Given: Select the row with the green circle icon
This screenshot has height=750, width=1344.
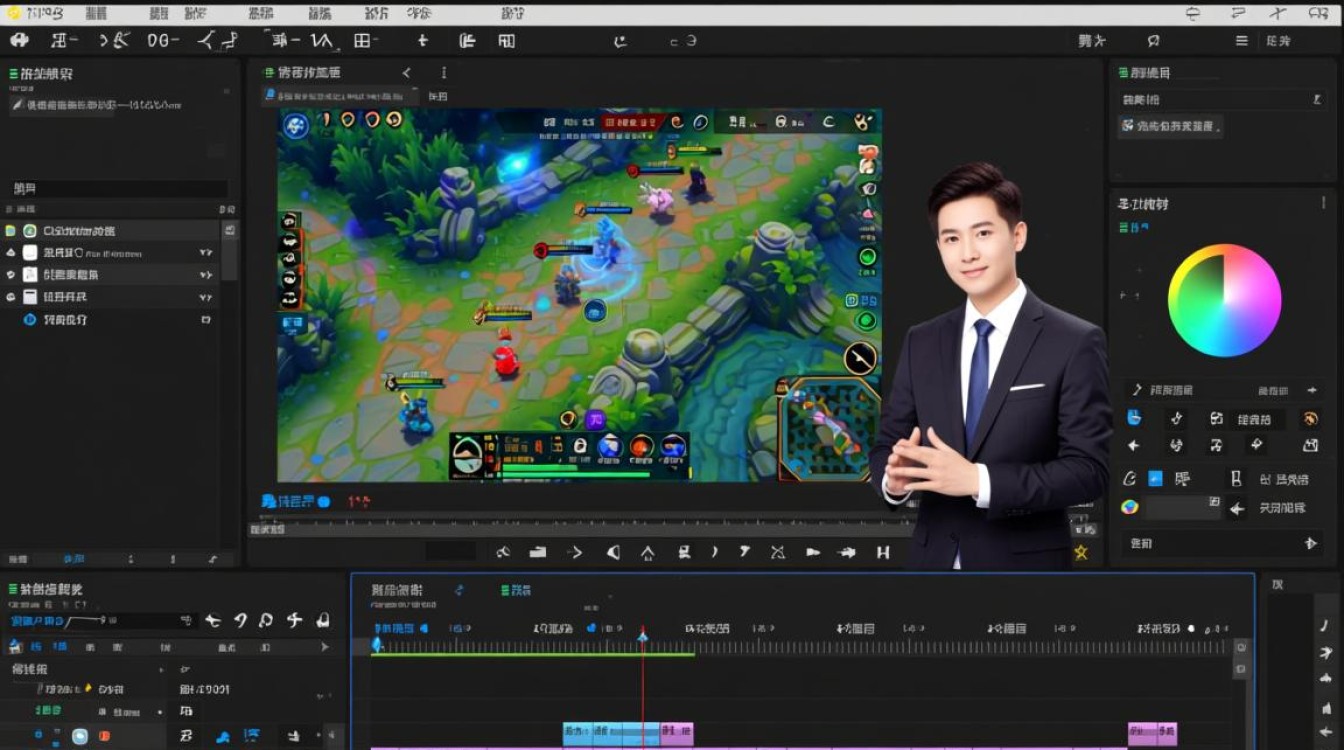Looking at the screenshot, I should 112,230.
